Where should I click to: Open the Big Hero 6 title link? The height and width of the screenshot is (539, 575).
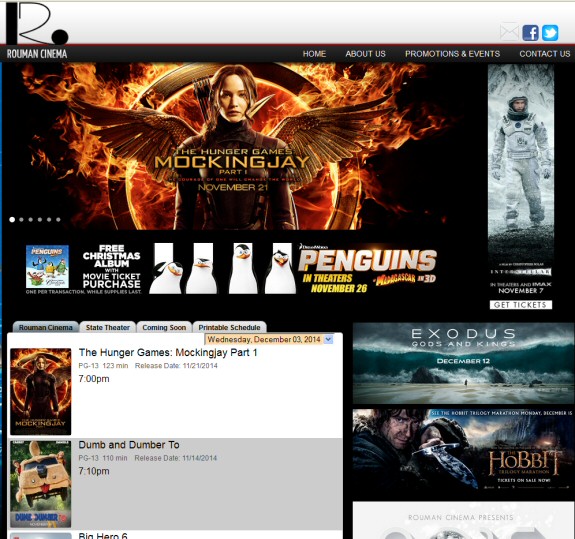(103, 536)
